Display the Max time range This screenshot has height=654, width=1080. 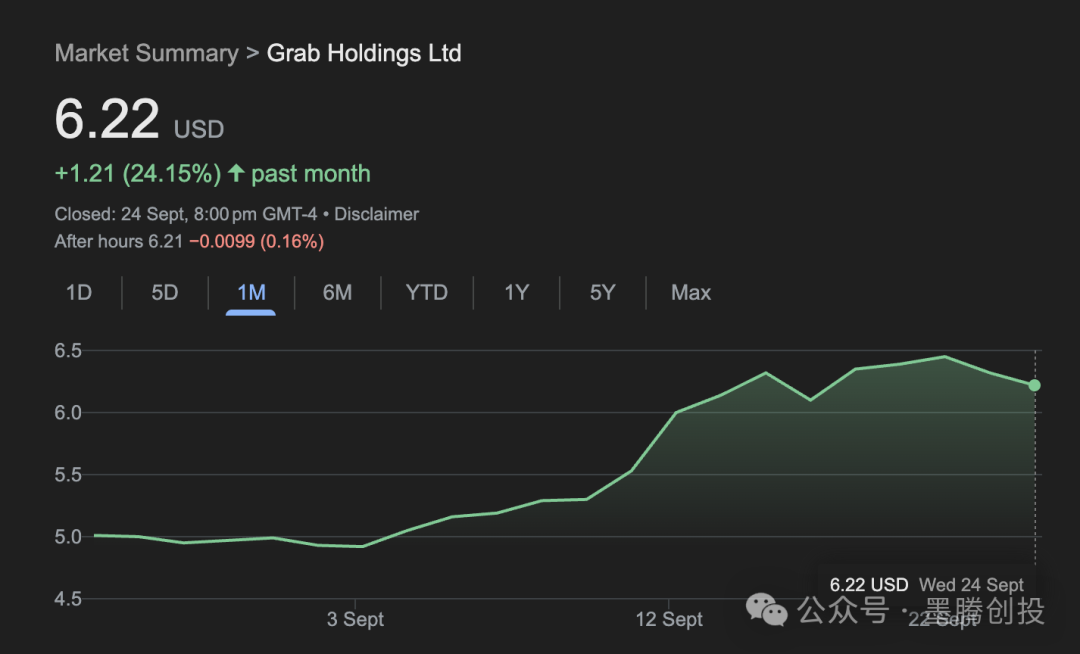[x=691, y=293]
